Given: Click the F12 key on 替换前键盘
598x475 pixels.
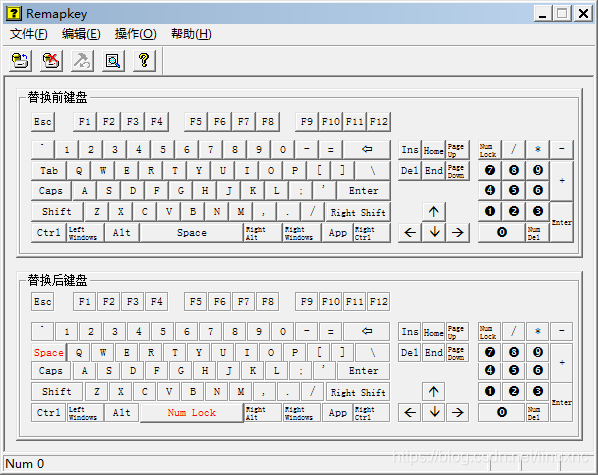Looking at the screenshot, I should (378, 122).
